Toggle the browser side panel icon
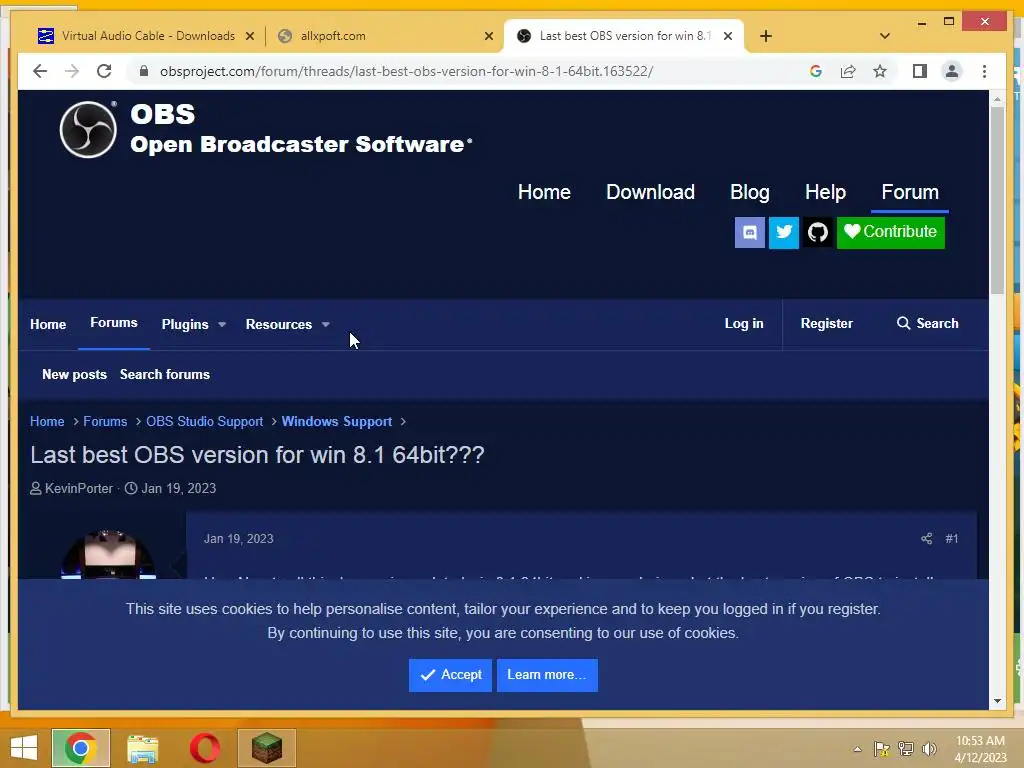The width and height of the screenshot is (1024, 768). point(920,71)
